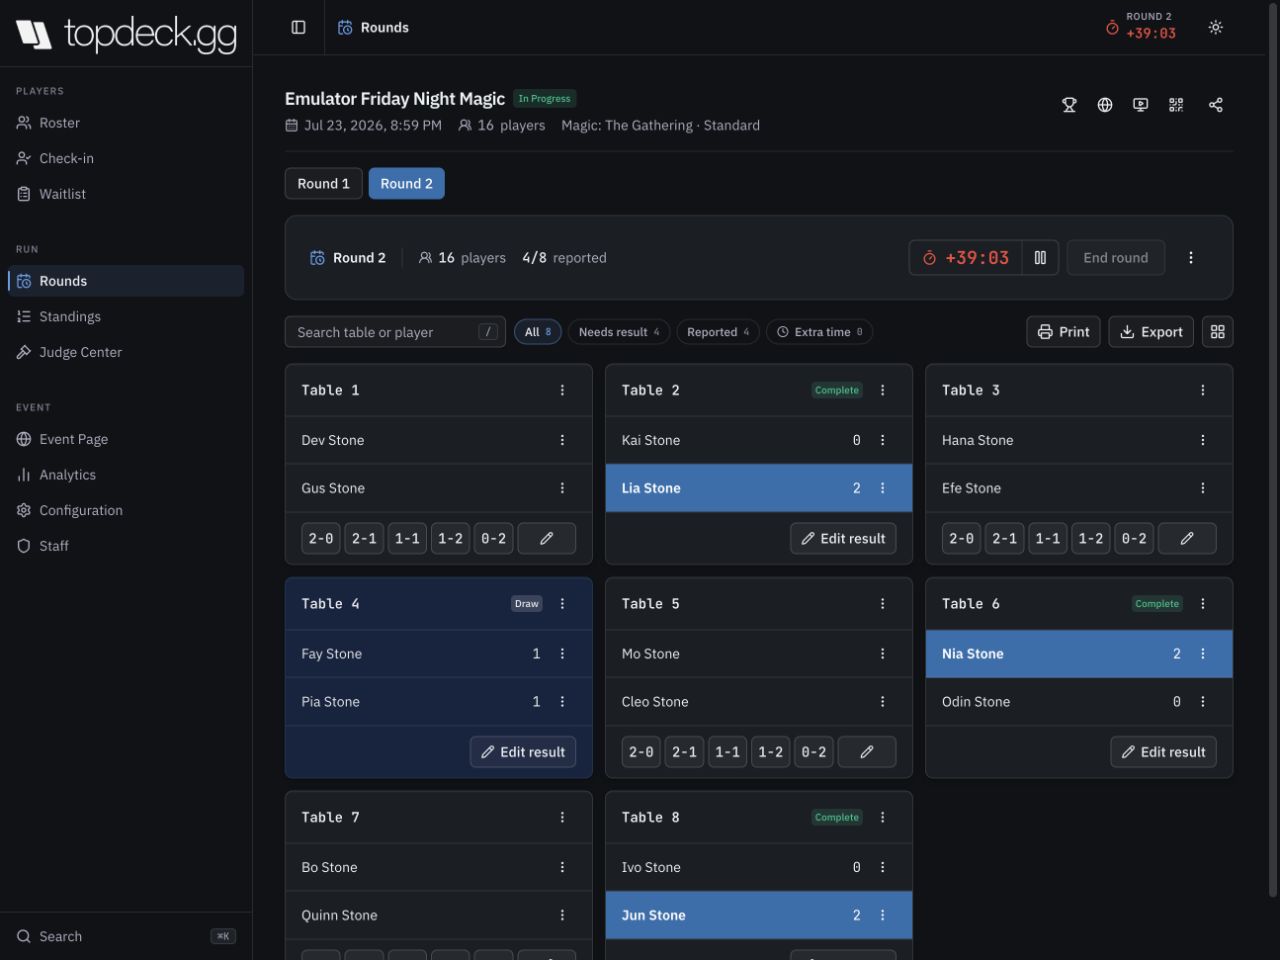Report 2-1 for Table 3
The width and height of the screenshot is (1280, 960).
click(1004, 538)
